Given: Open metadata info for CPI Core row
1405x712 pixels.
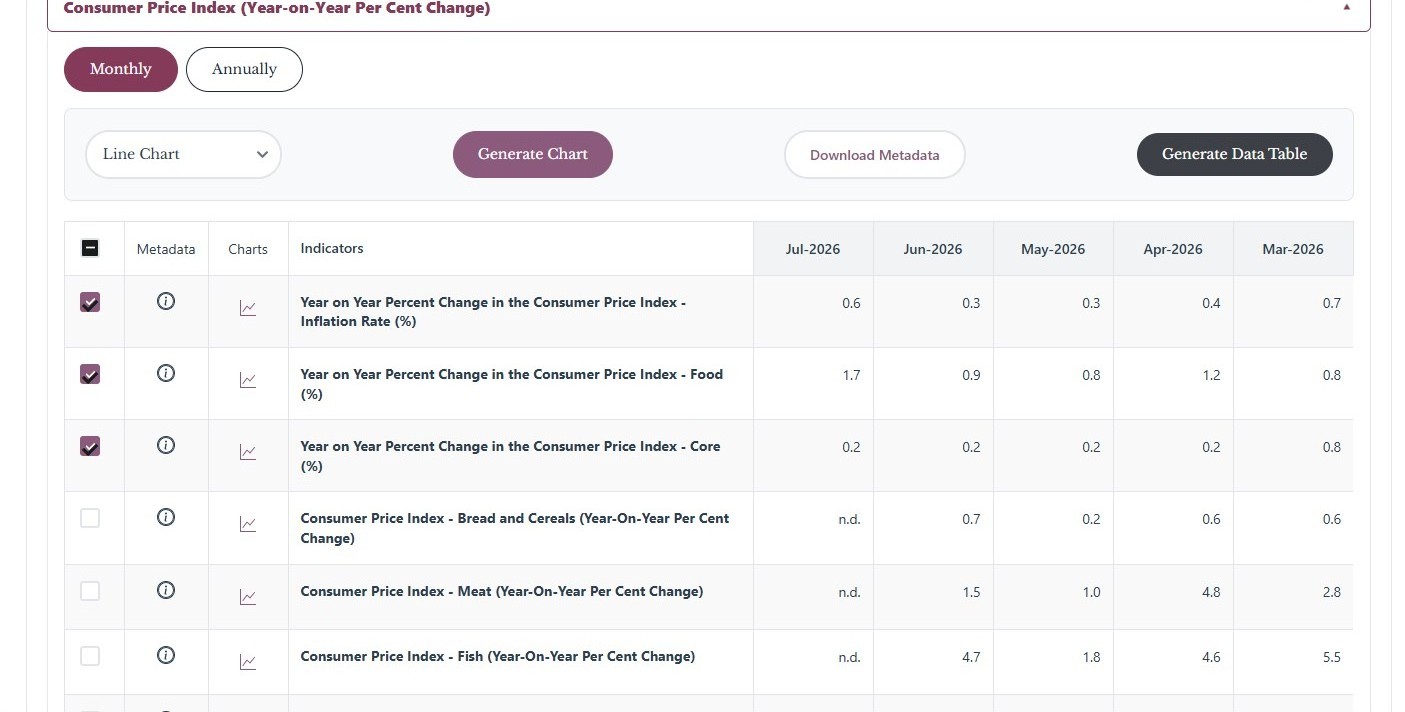Looking at the screenshot, I should 166,445.
